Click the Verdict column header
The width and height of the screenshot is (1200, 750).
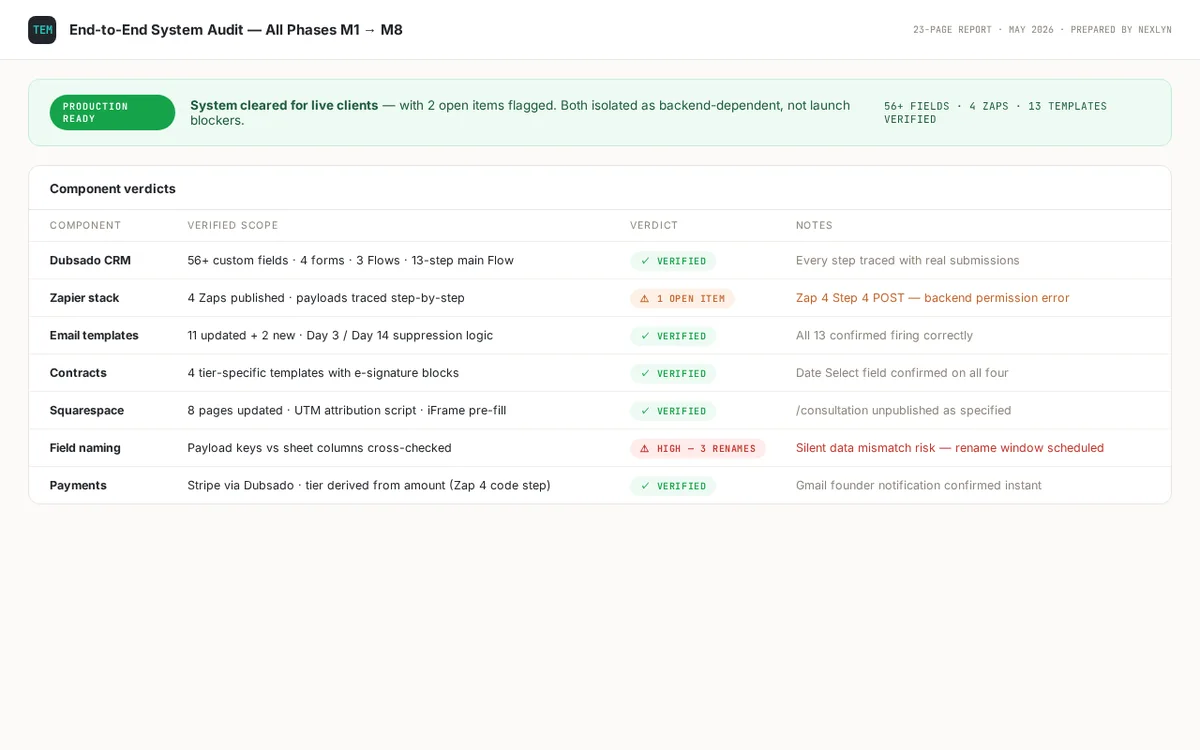654,226
